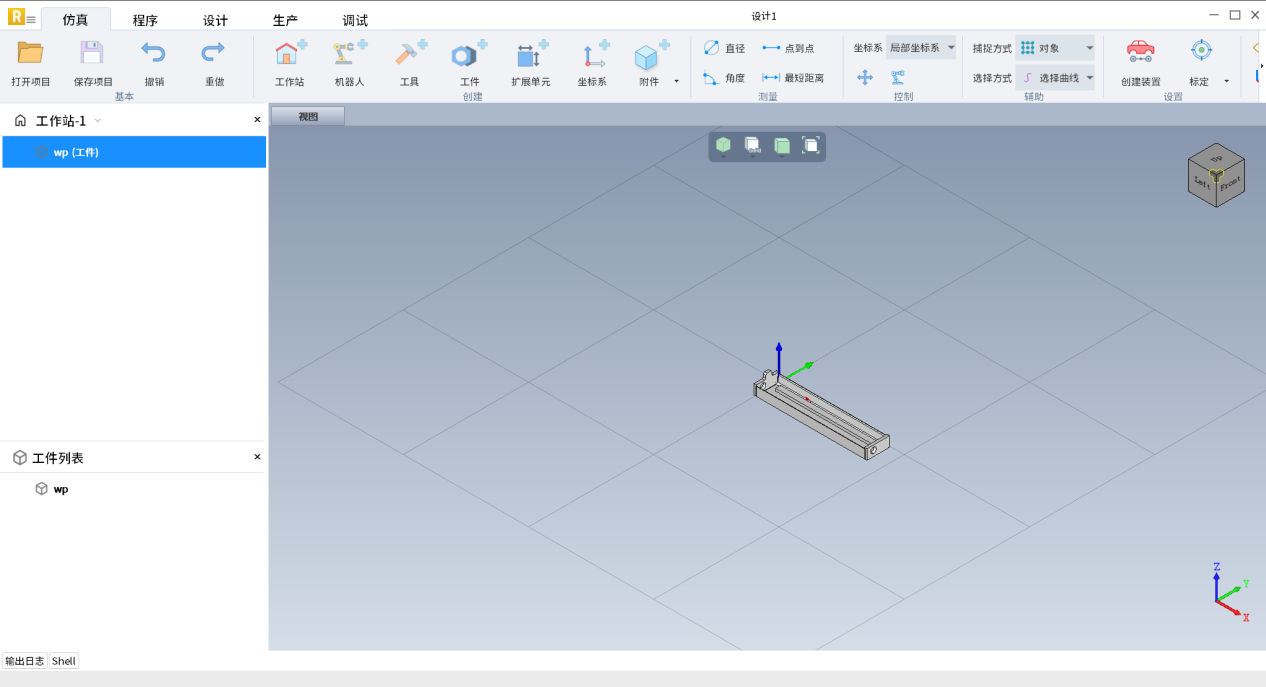Open the 设计 ribbon tab

215,20
